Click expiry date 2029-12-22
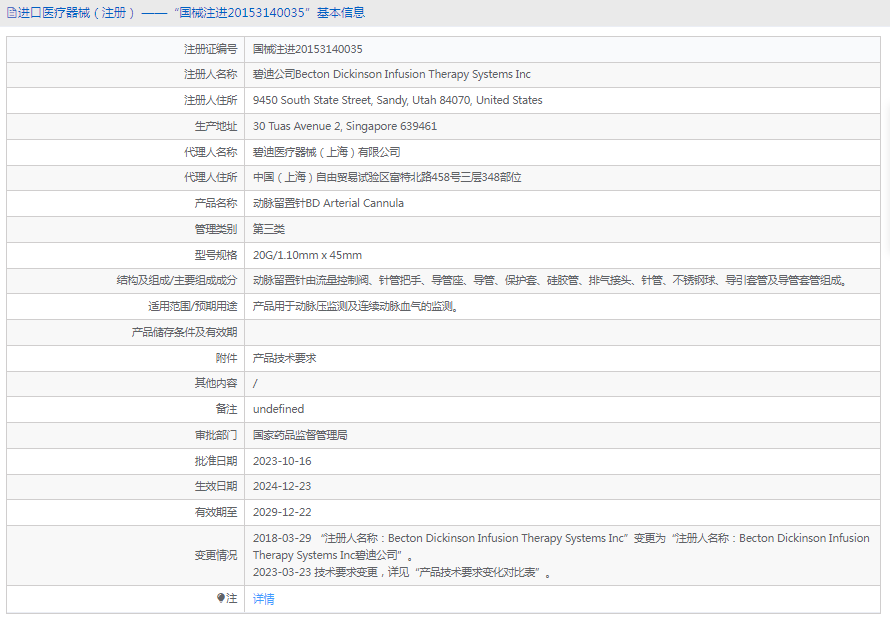Screen dimensions: 890x621 282,512
